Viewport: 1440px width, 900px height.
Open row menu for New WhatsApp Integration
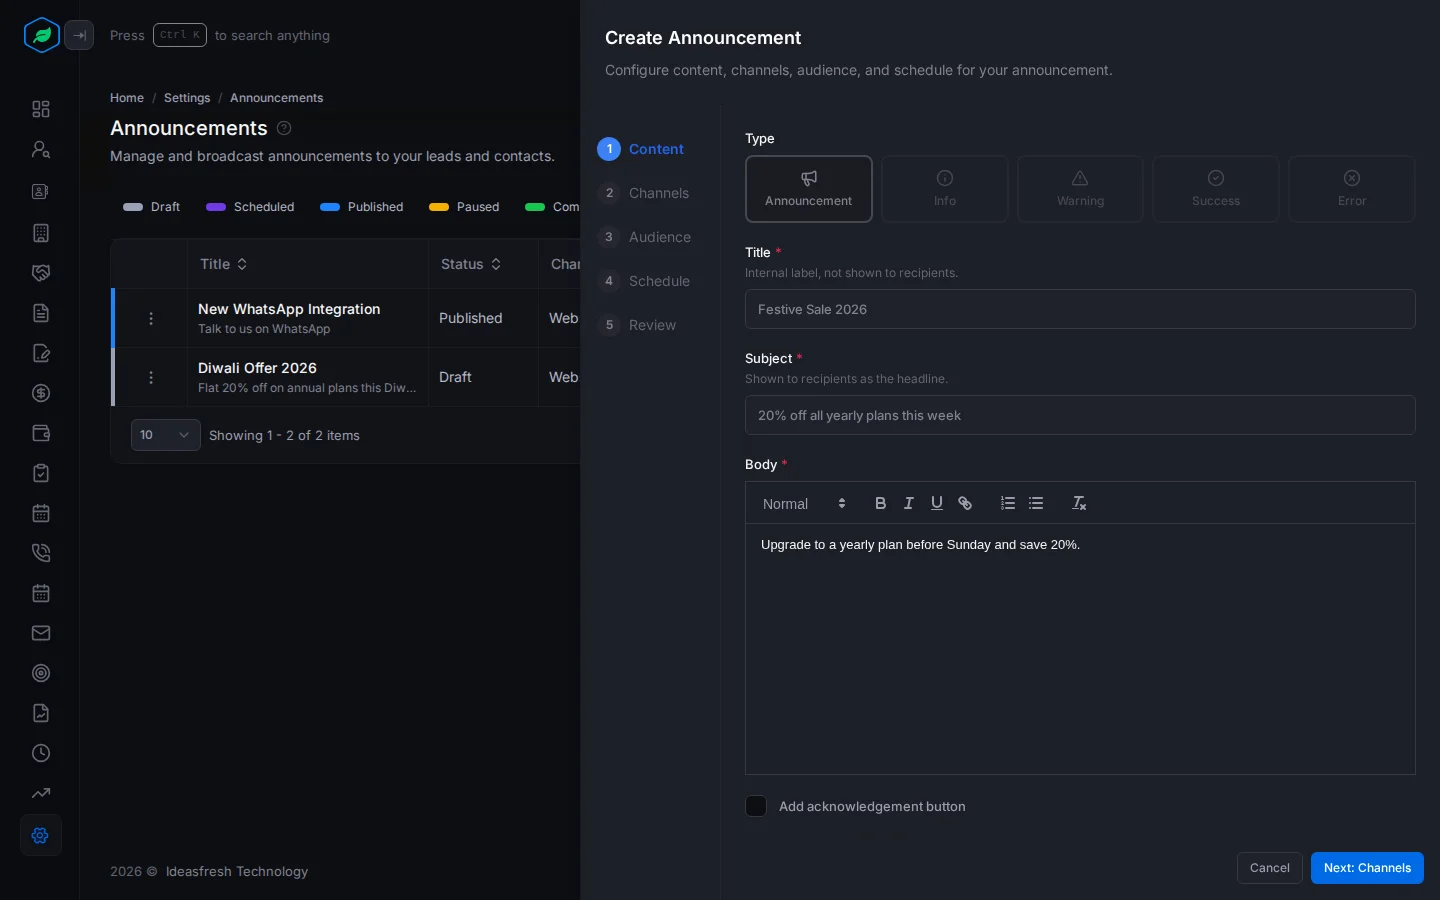151,318
